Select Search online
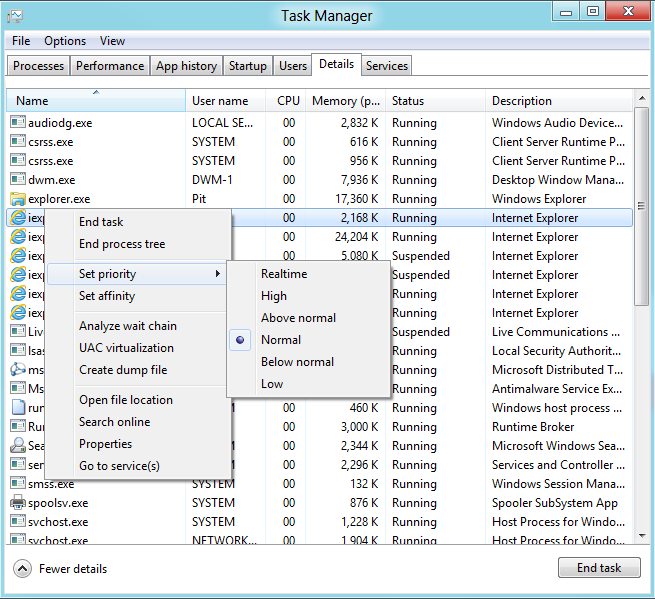 pos(114,422)
